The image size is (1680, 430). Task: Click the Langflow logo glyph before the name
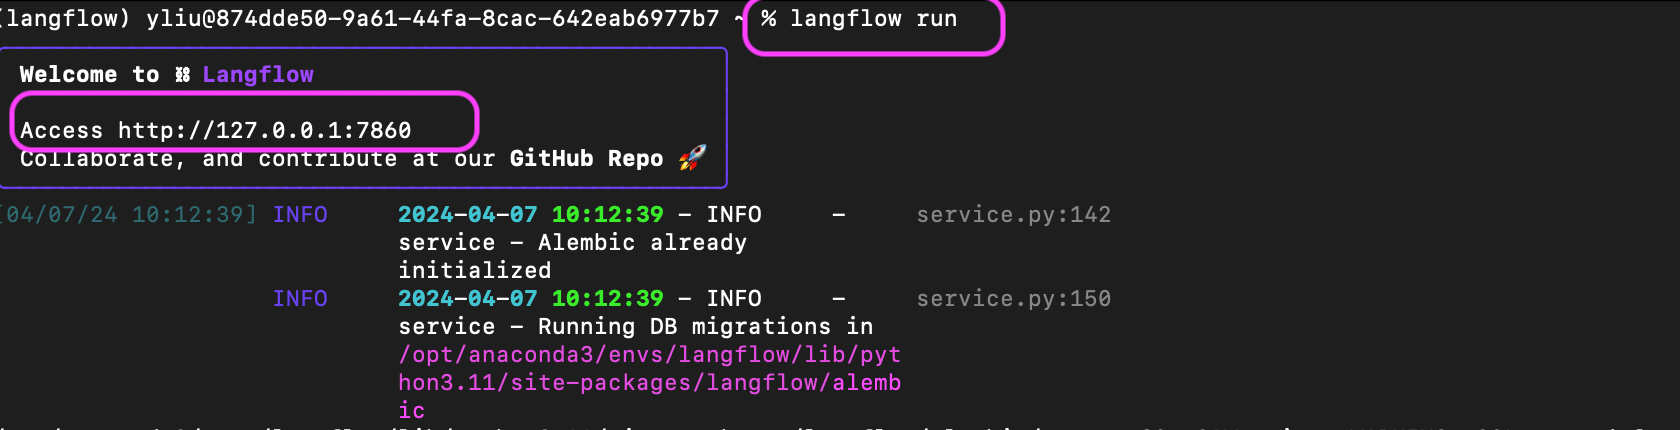pos(182,75)
